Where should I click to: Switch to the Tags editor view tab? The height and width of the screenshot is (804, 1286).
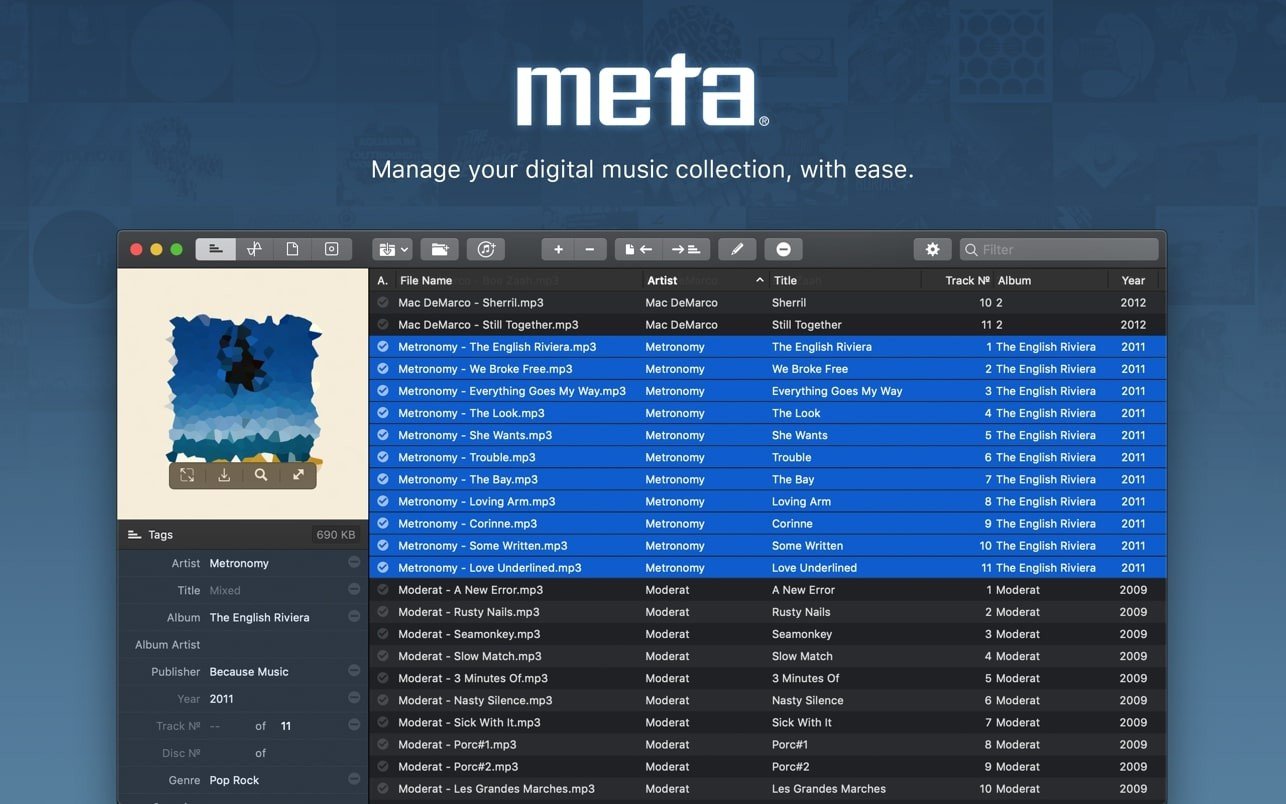click(215, 249)
